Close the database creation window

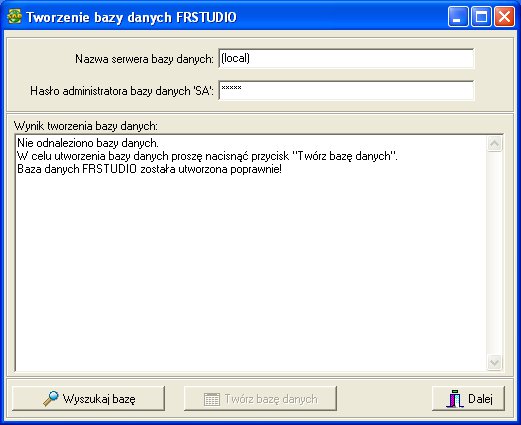click(504, 16)
